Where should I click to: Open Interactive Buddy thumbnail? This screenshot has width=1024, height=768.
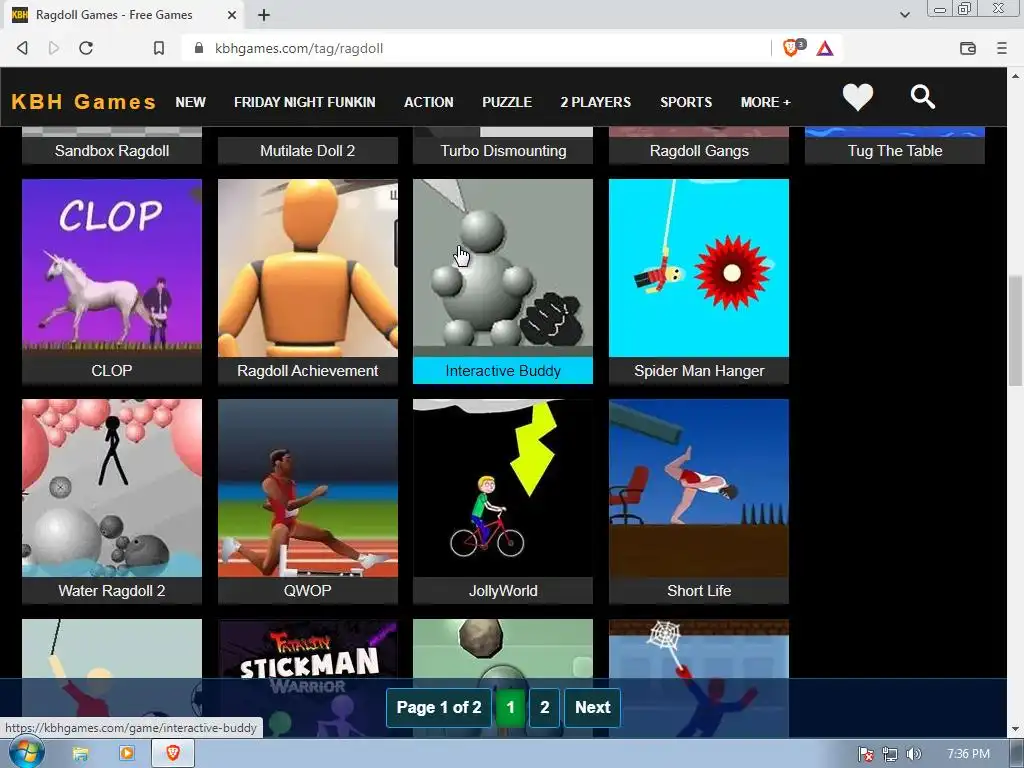pyautogui.click(x=503, y=268)
